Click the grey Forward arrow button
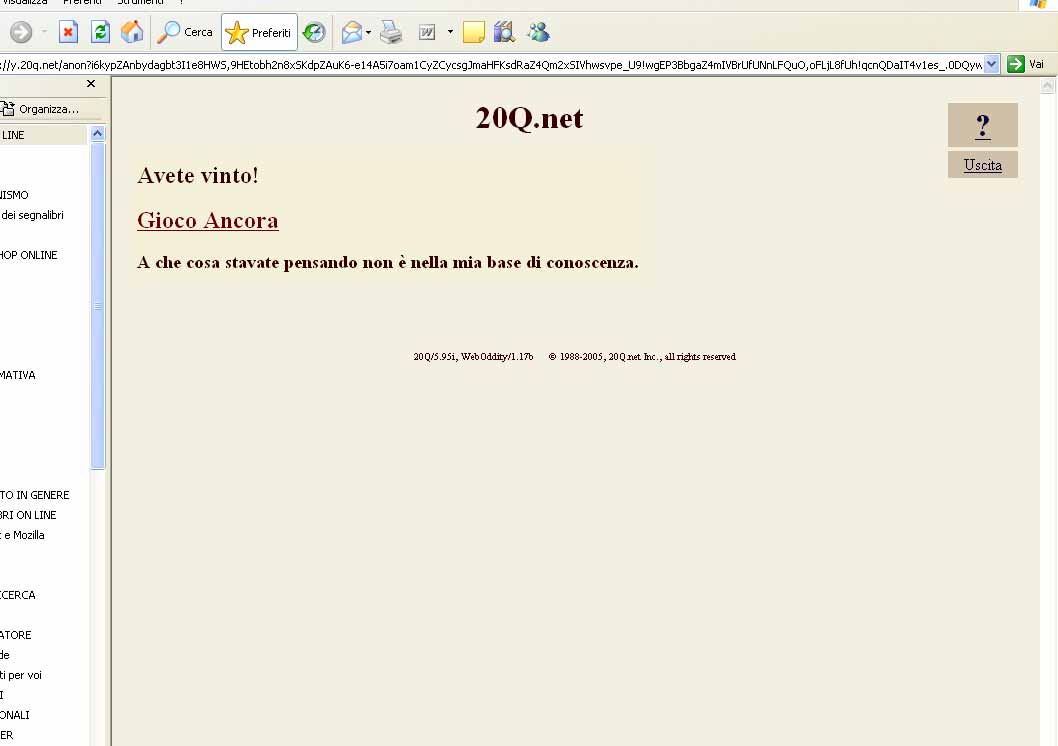 [21, 32]
